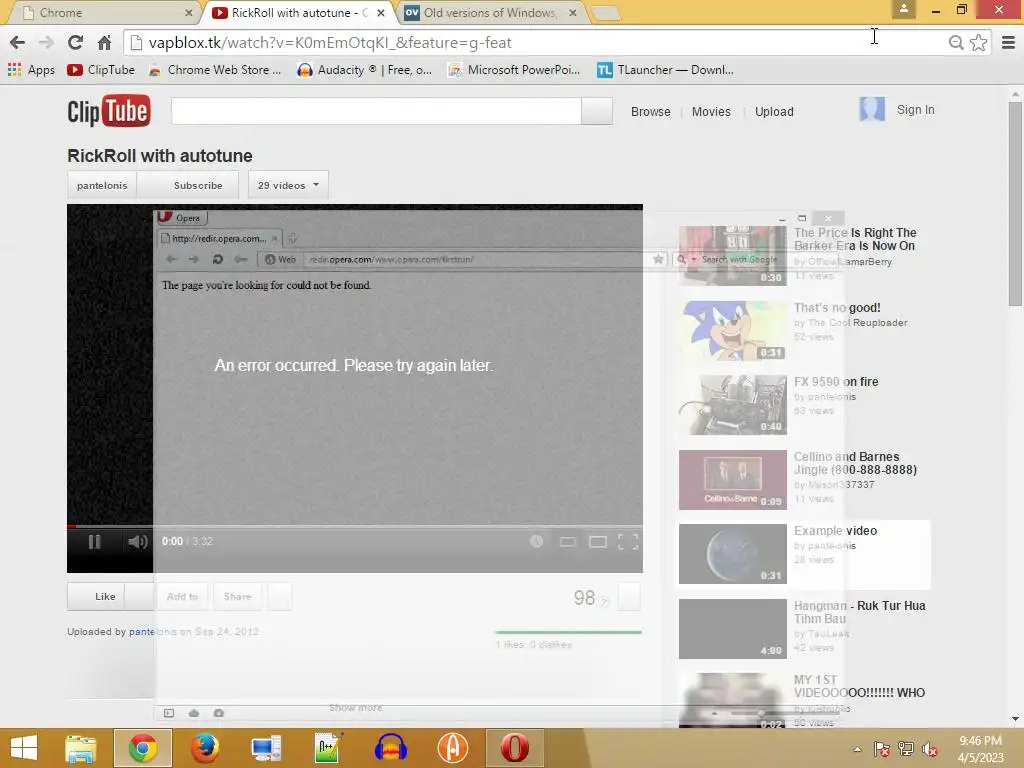Open Apps bookmark shortcut

[x=31, y=70]
